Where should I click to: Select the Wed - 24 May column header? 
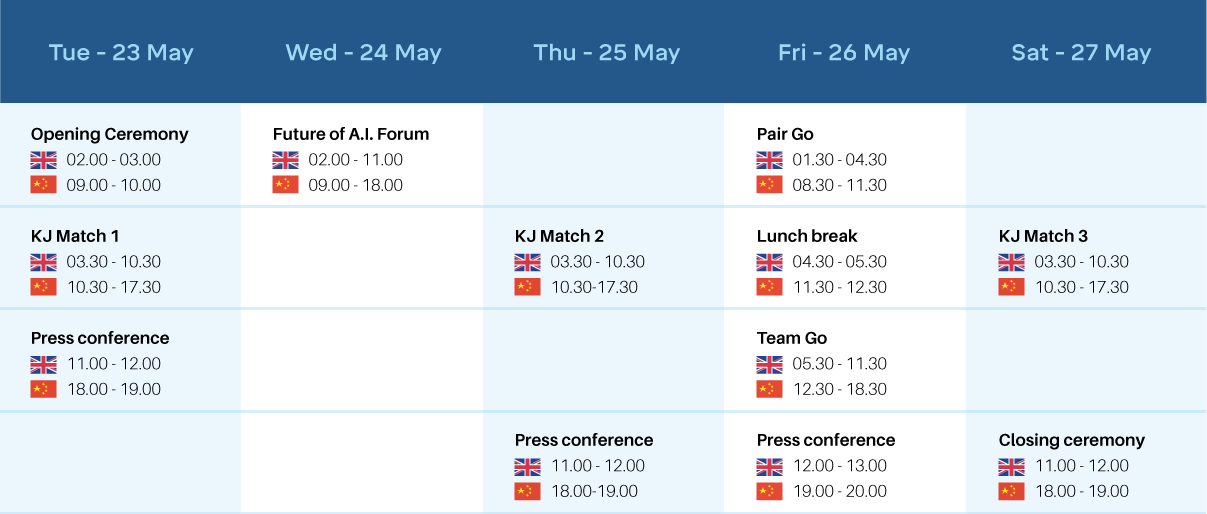point(363,53)
